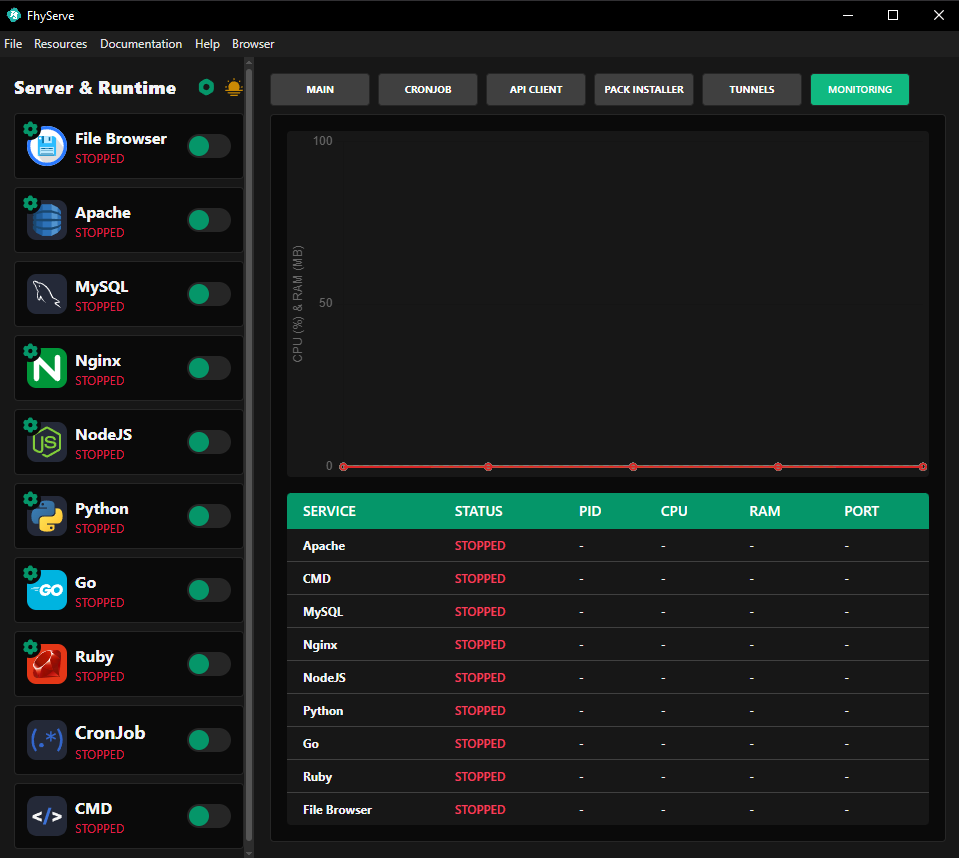The width and height of the screenshot is (959, 858).
Task: Toggle the MySQL service switch
Action: (209, 294)
